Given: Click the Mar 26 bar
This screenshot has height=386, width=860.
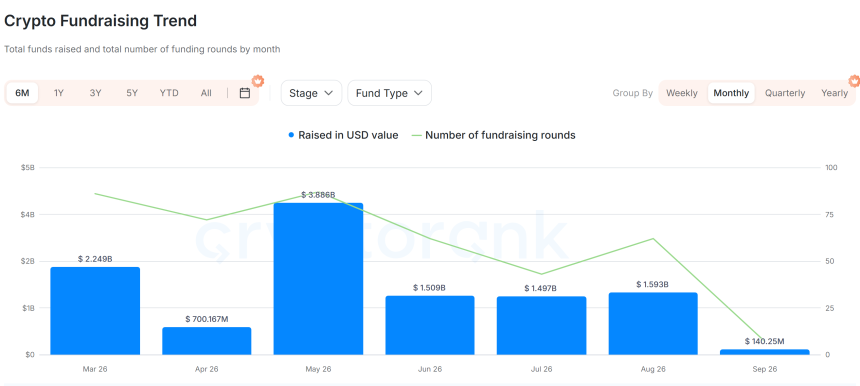Looking at the screenshot, I should (x=95, y=311).
